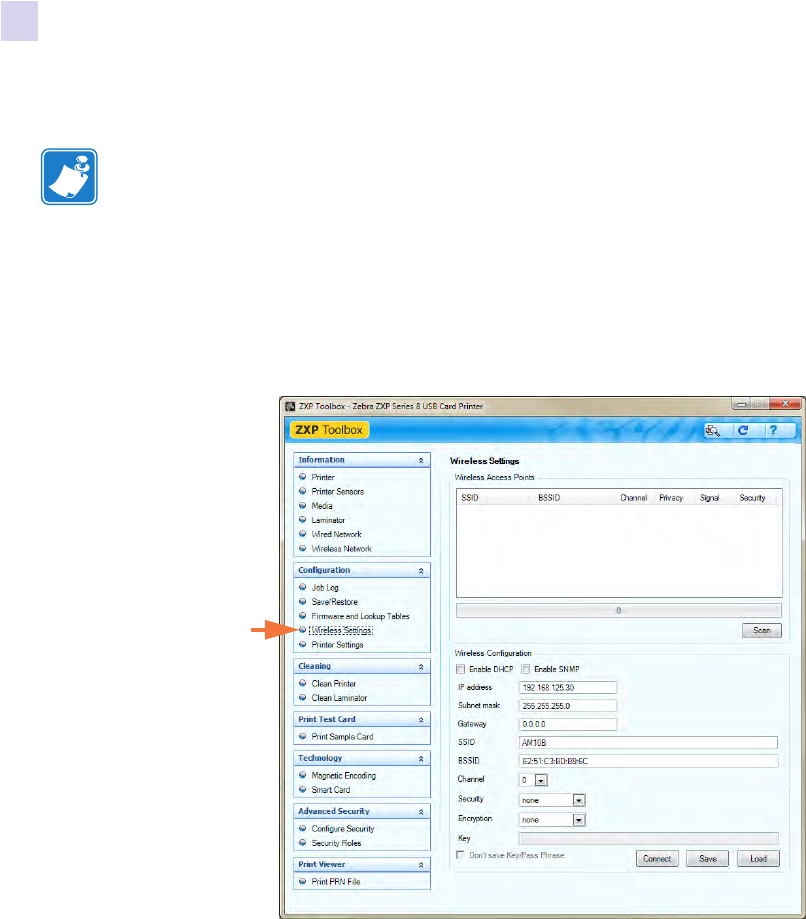Screen dimensions: 806x919
Task: Click the Subnet mask field
Action: pos(567,706)
